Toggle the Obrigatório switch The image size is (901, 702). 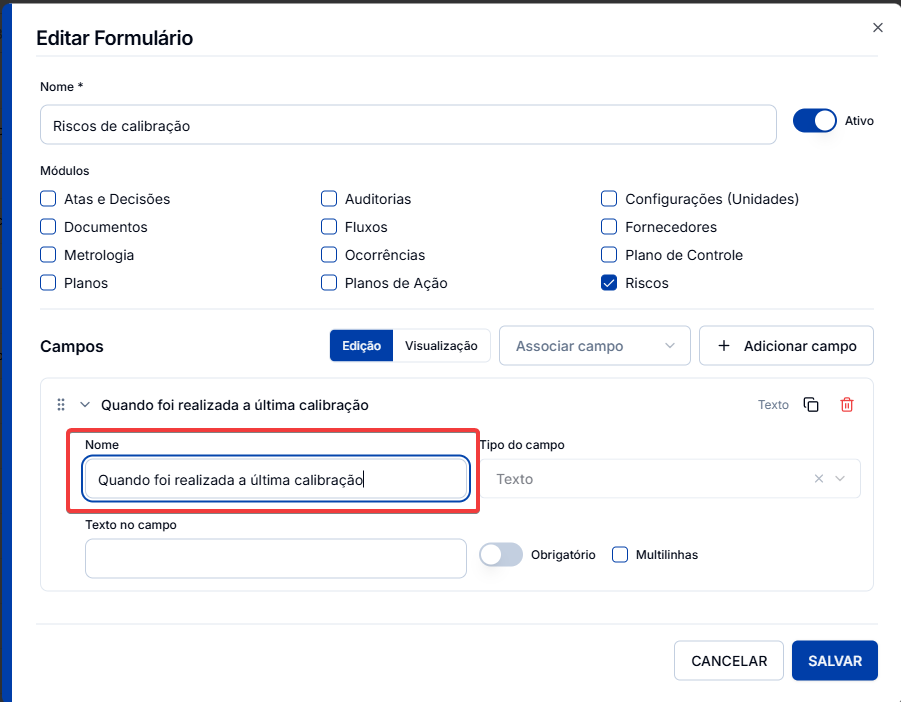501,555
